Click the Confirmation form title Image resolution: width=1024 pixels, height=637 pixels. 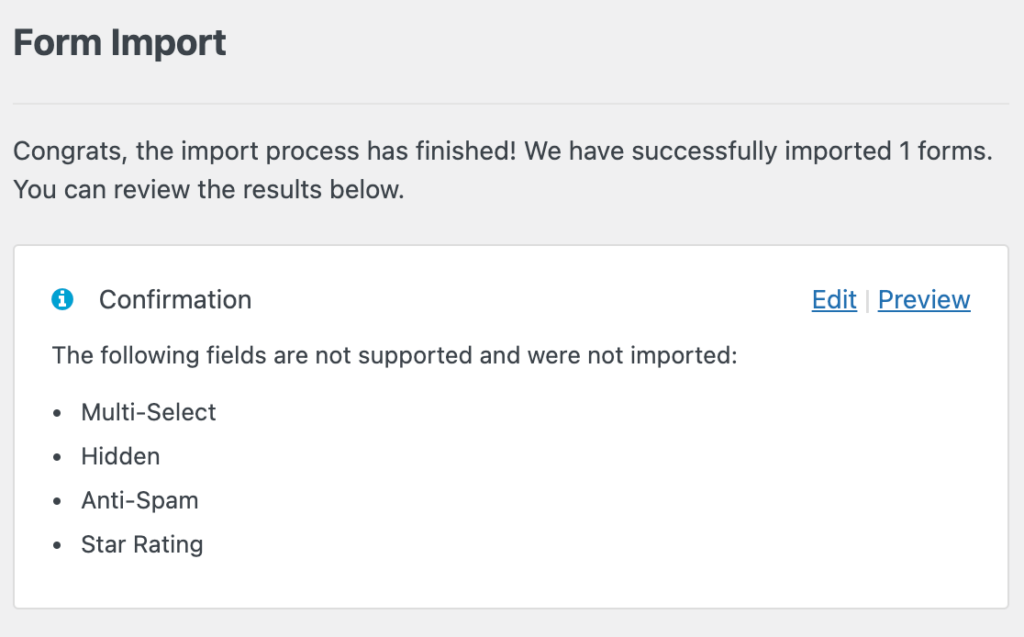click(x=175, y=300)
